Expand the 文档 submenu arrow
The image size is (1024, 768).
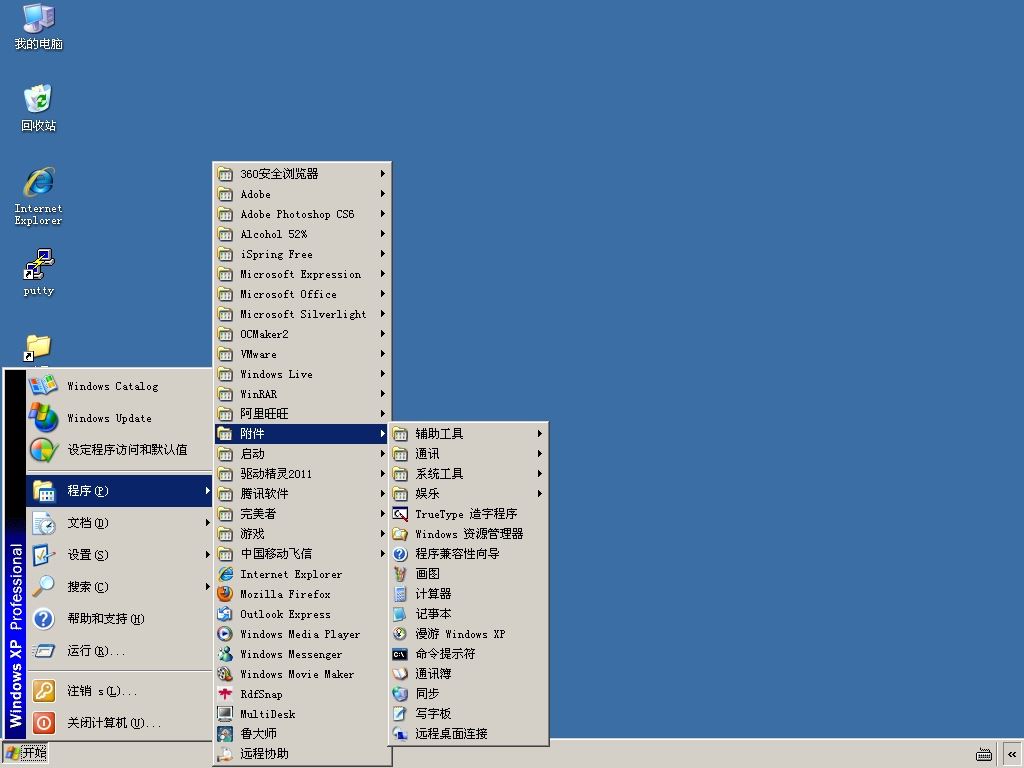[208, 522]
